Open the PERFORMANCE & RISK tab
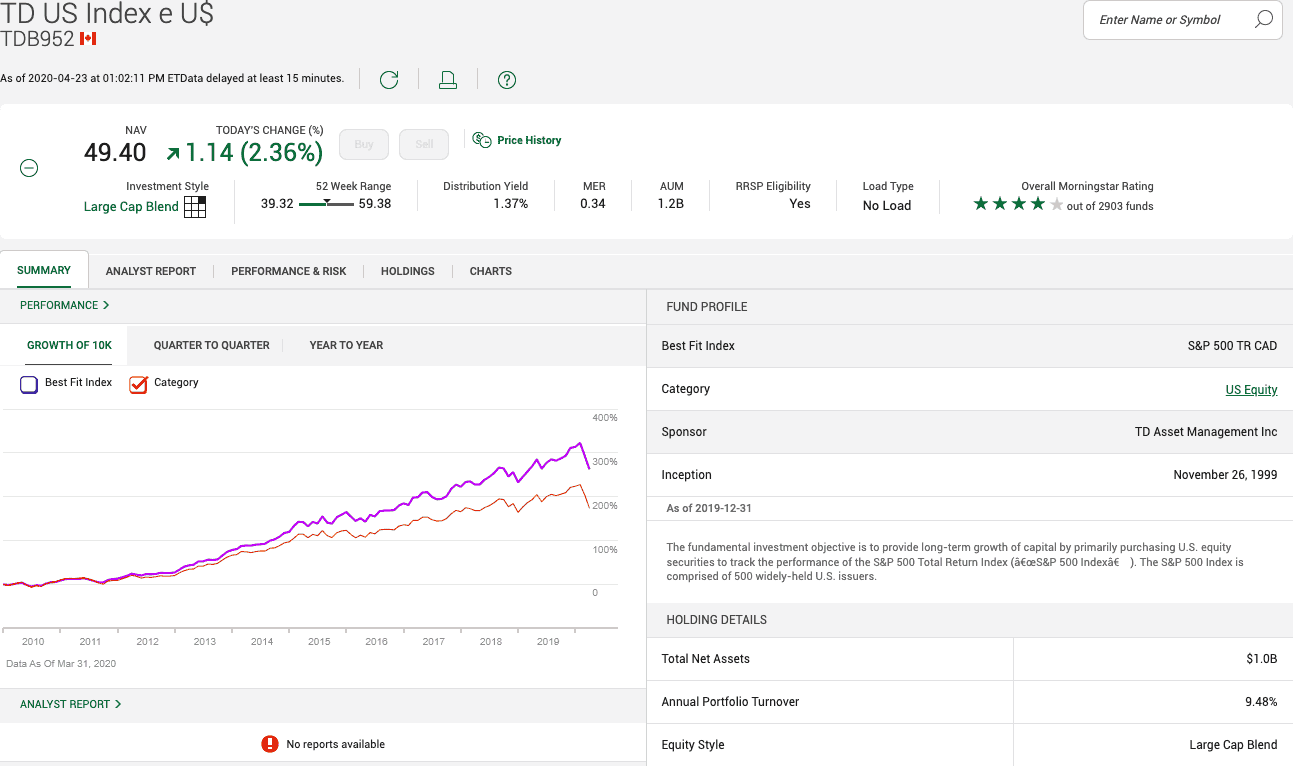The image size is (1313, 766). pyautogui.click(x=289, y=271)
